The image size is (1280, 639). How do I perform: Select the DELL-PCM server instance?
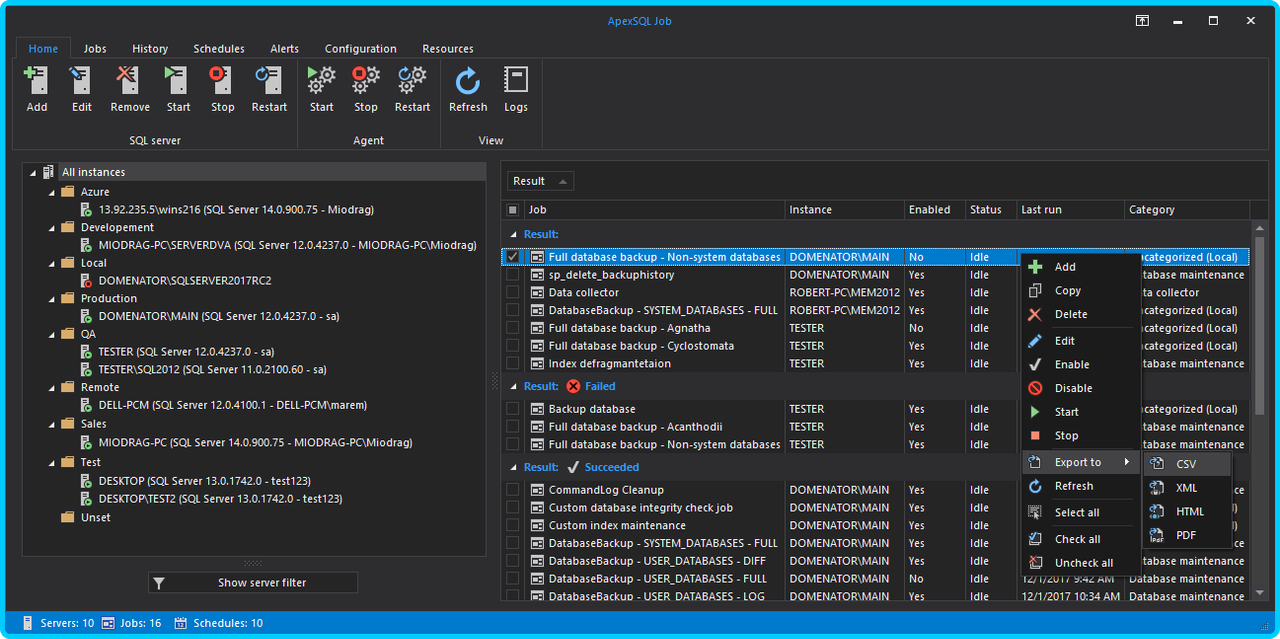pos(232,406)
